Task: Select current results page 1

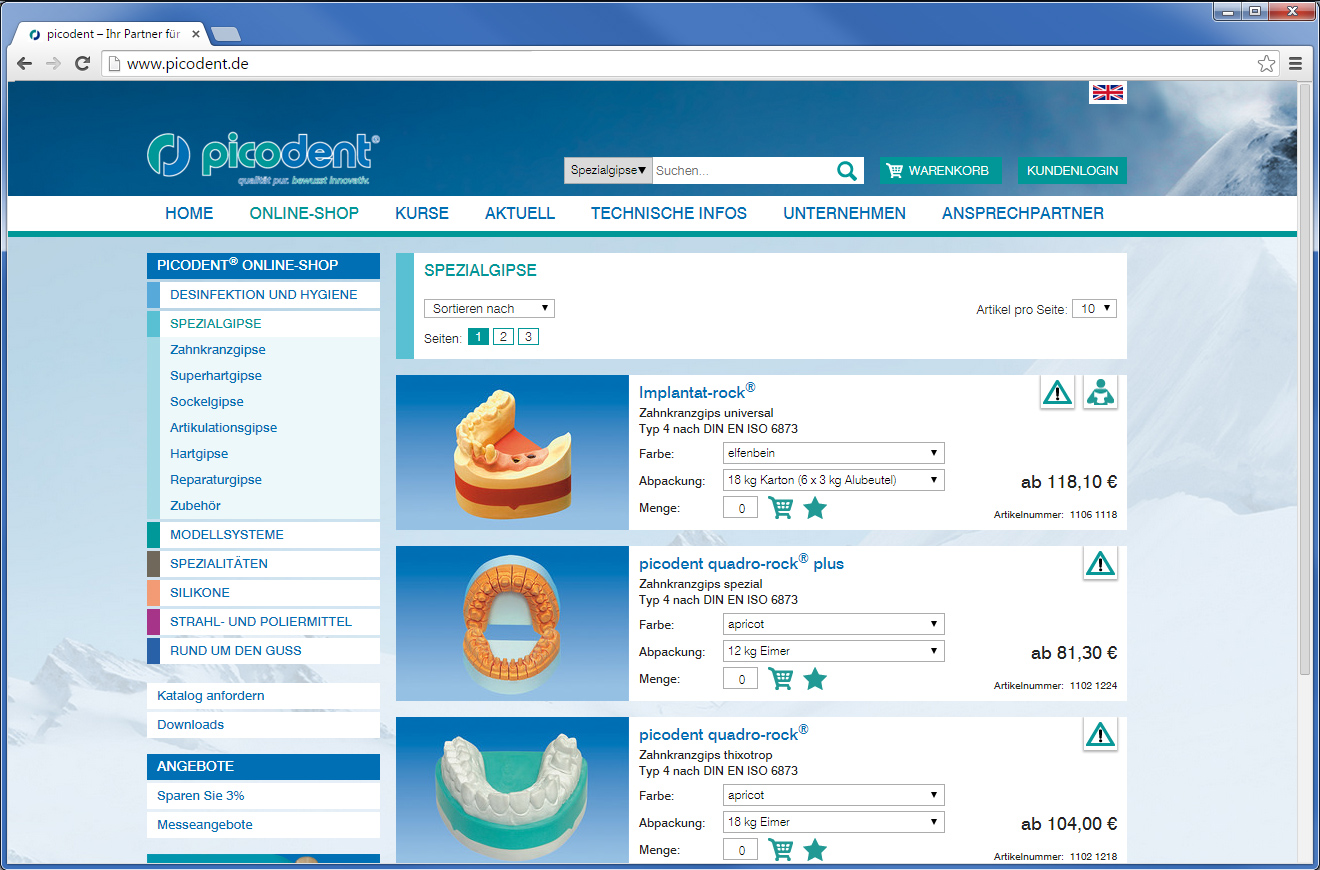Action: pos(478,337)
